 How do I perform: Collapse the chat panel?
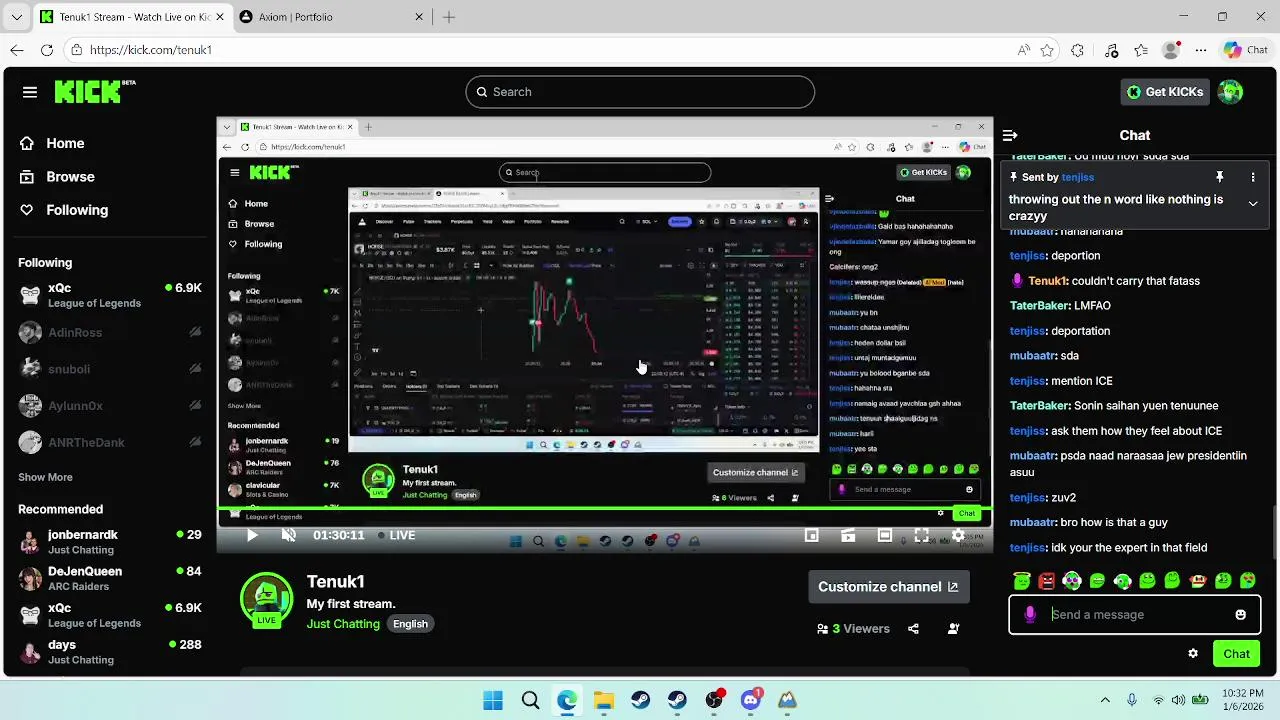pos(1010,135)
